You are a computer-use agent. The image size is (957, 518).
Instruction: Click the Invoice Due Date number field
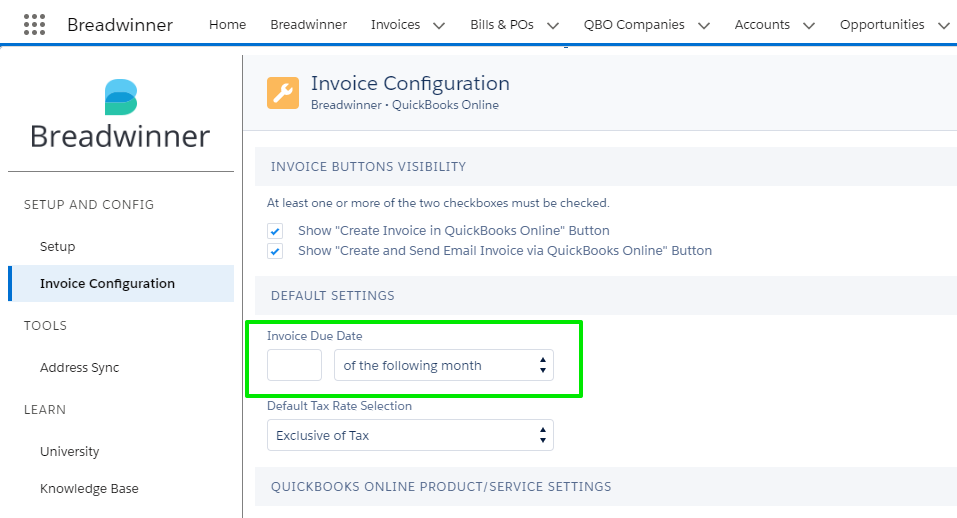point(294,365)
